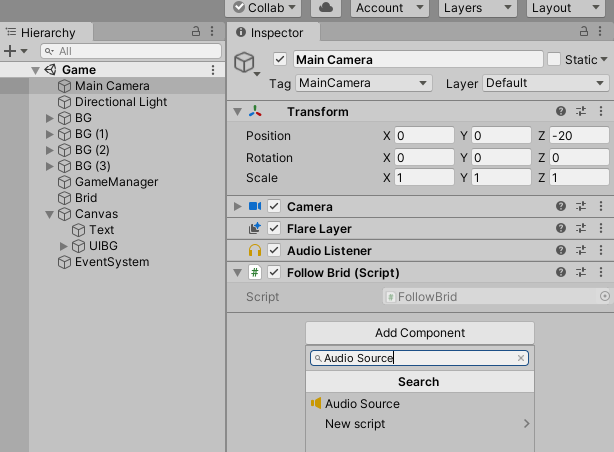Open Follow Brid script more options
614x452 pixels.
[601, 272]
